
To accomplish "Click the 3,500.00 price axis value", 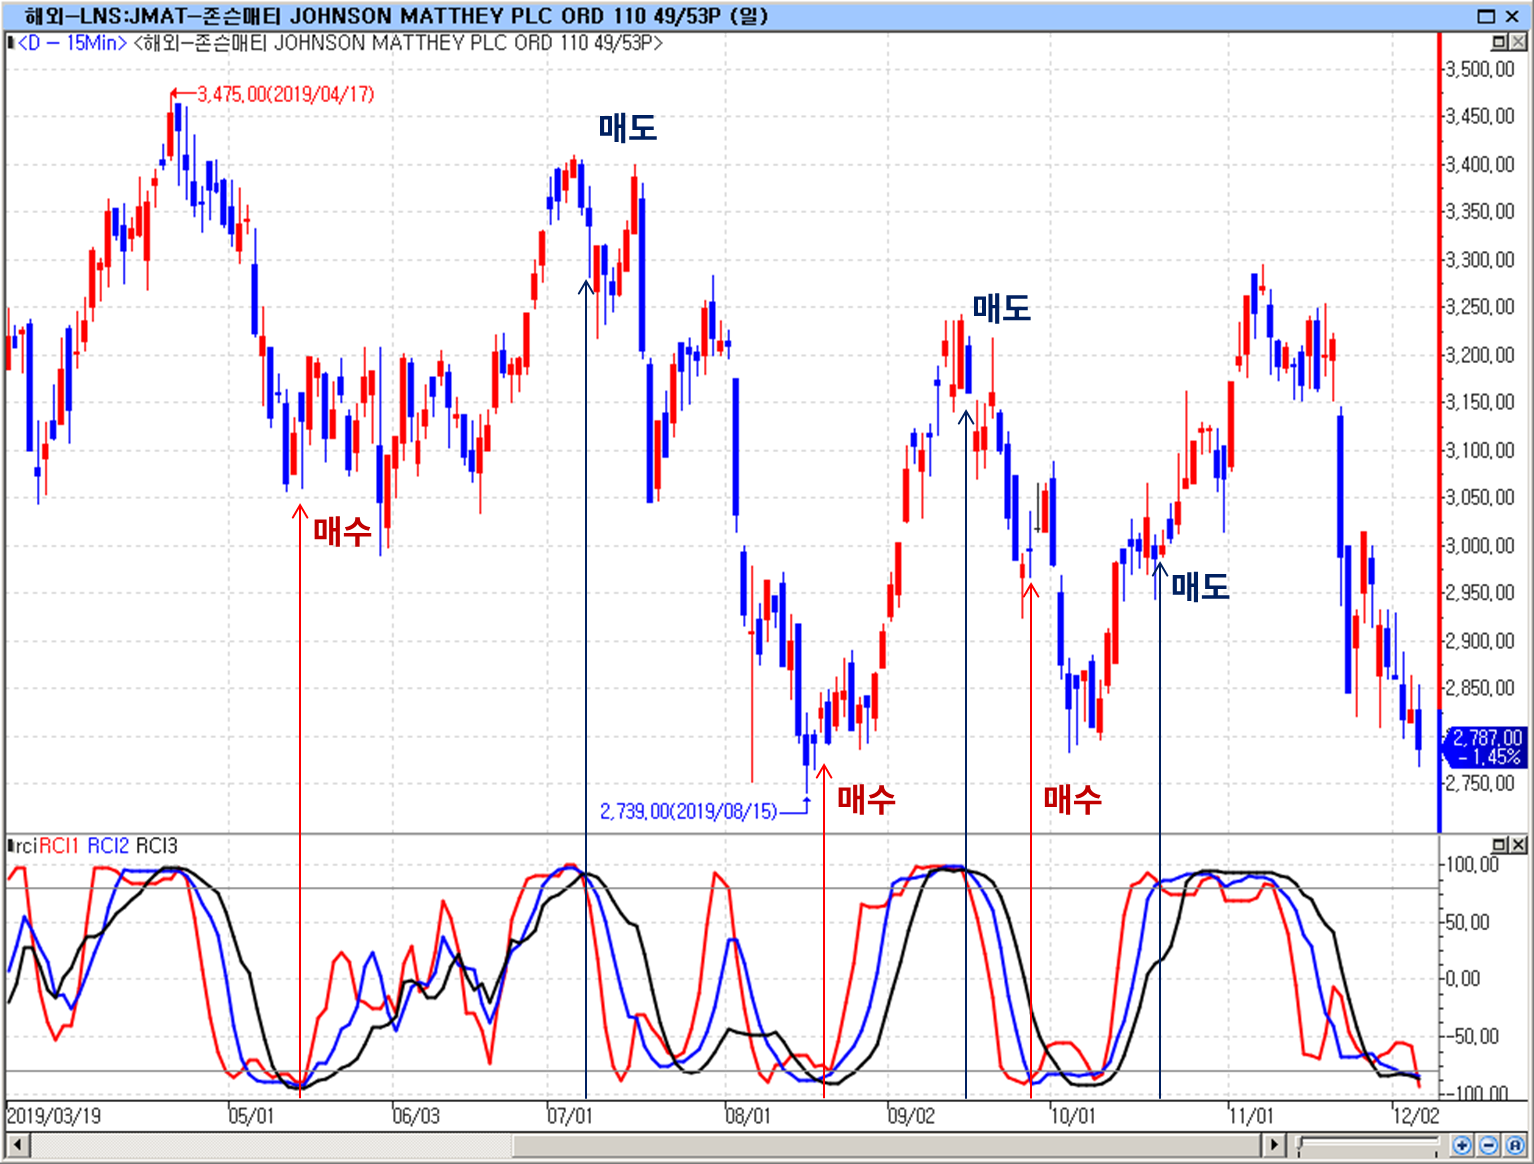I will click(x=1480, y=70).
